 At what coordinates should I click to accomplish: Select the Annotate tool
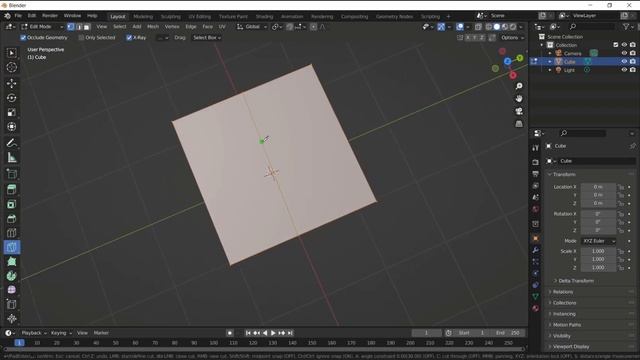coord(11,143)
